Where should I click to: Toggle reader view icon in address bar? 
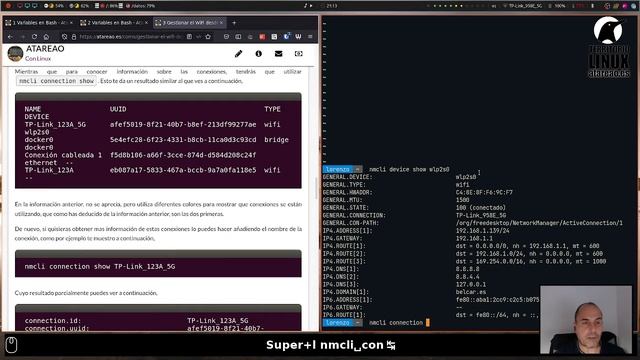(189, 37)
